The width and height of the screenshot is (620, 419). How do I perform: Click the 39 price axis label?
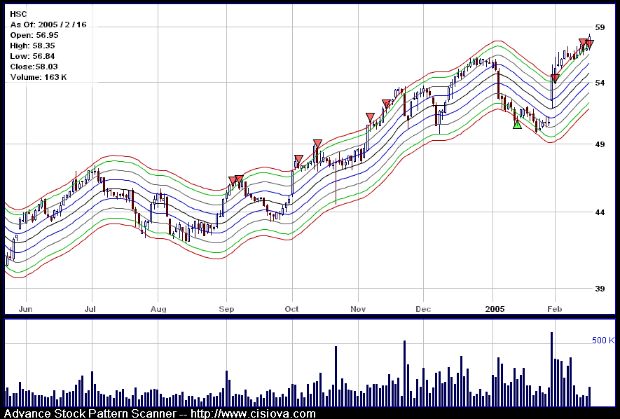(x=600, y=289)
